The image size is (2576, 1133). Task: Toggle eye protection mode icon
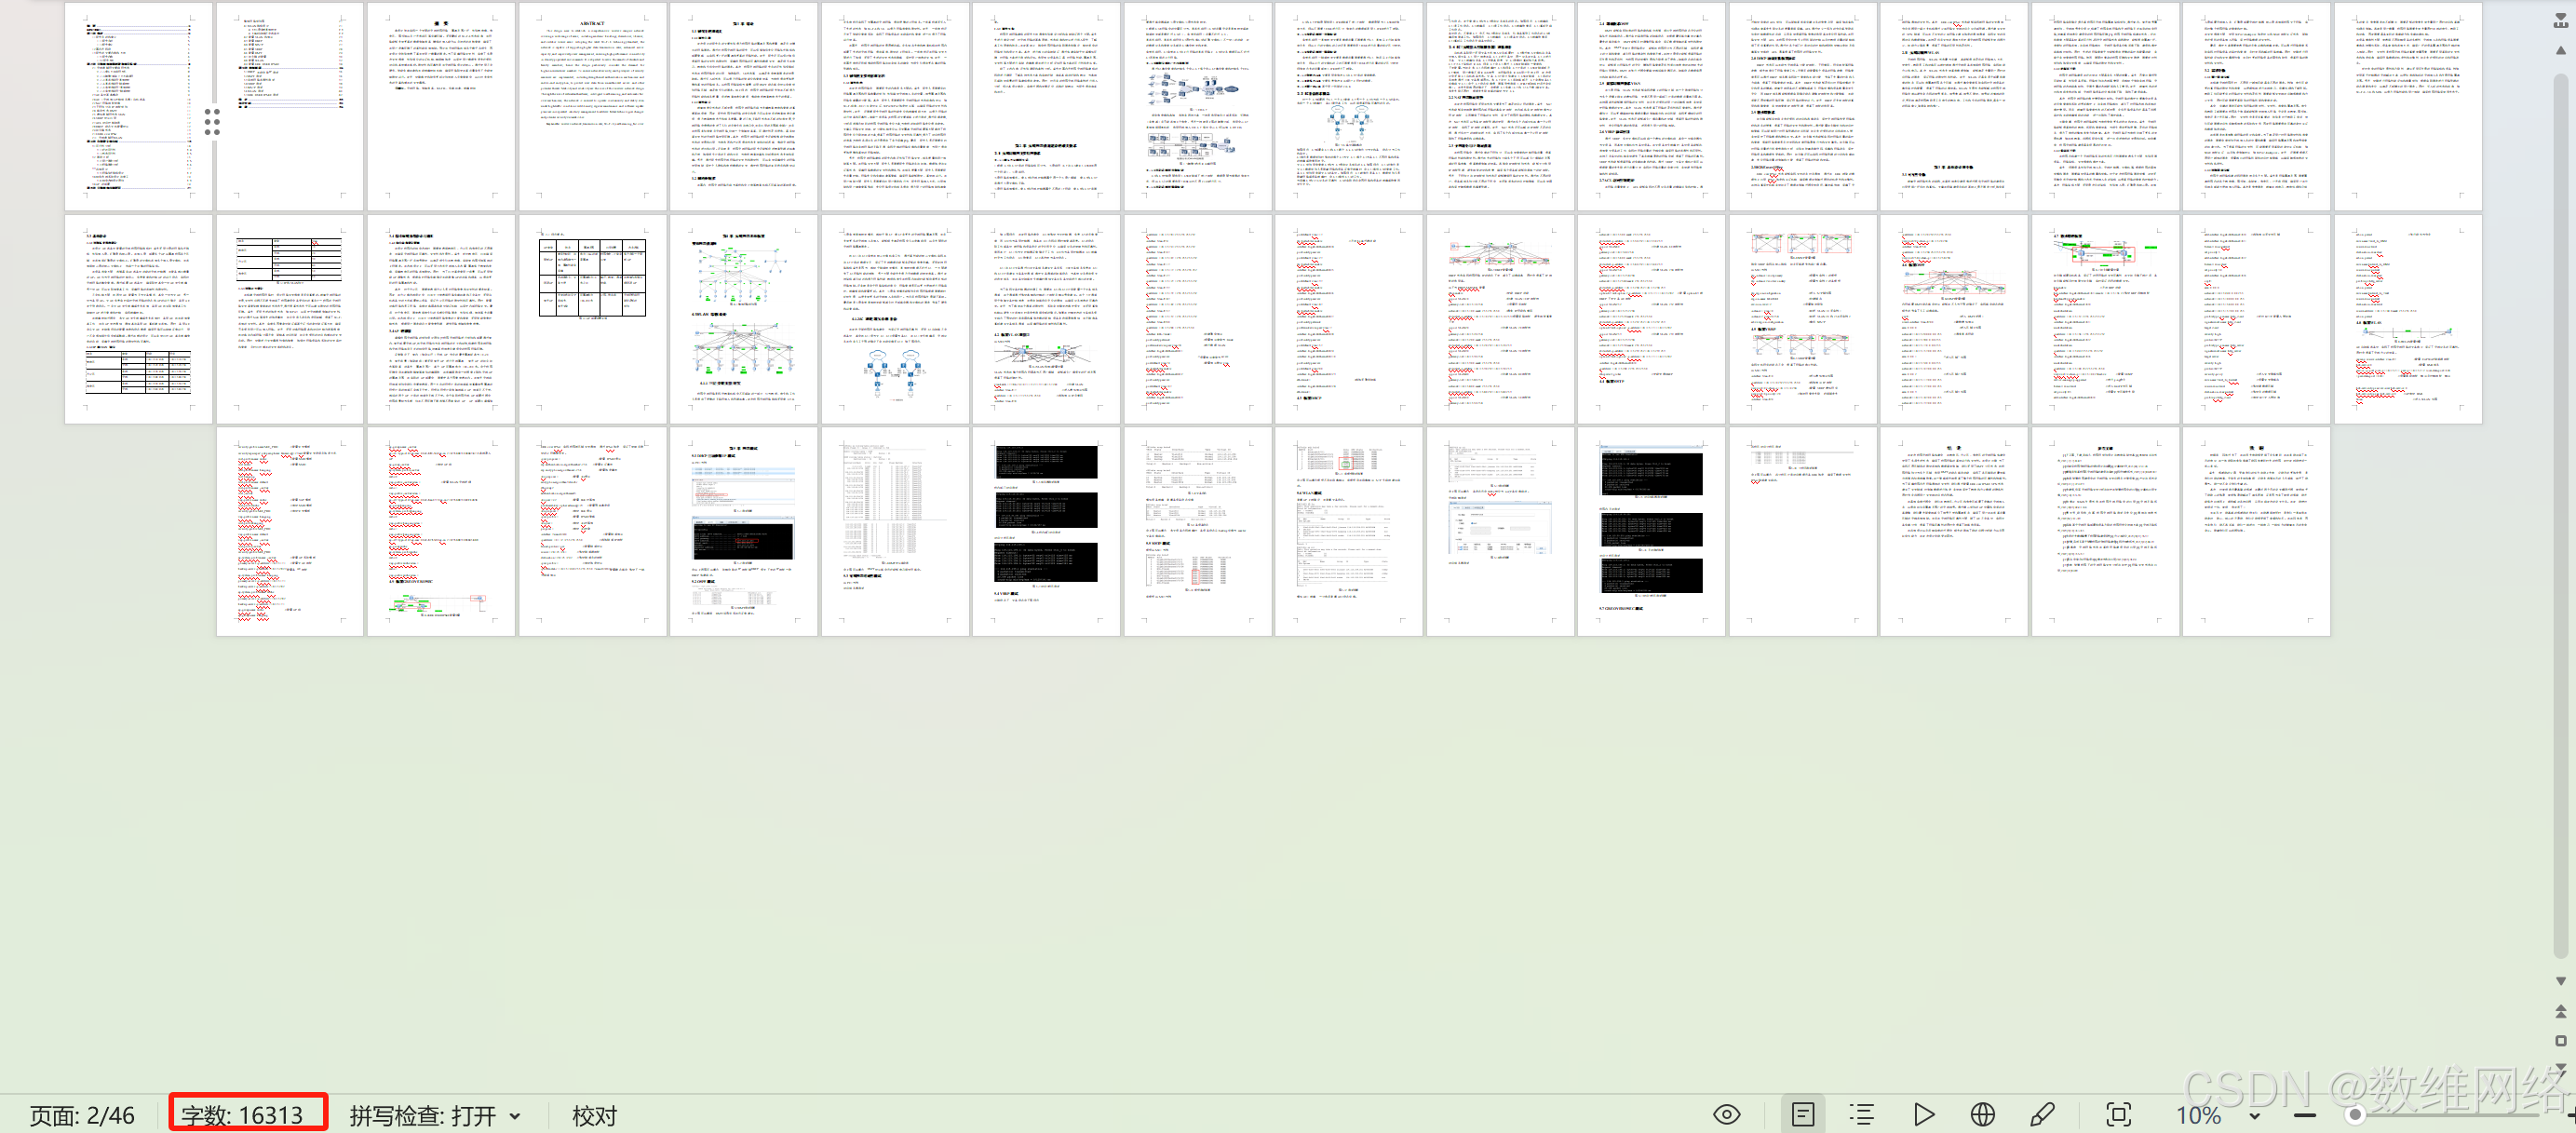1726,1115
